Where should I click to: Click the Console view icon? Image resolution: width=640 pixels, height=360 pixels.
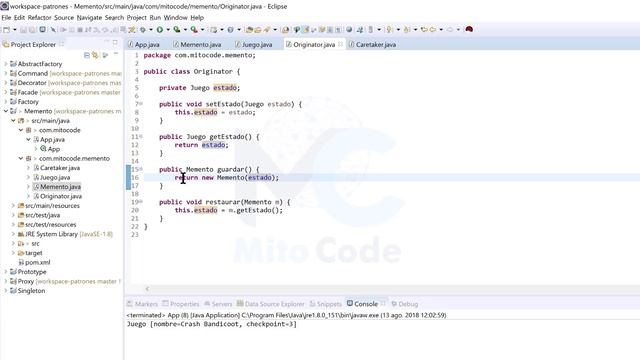(x=350, y=303)
